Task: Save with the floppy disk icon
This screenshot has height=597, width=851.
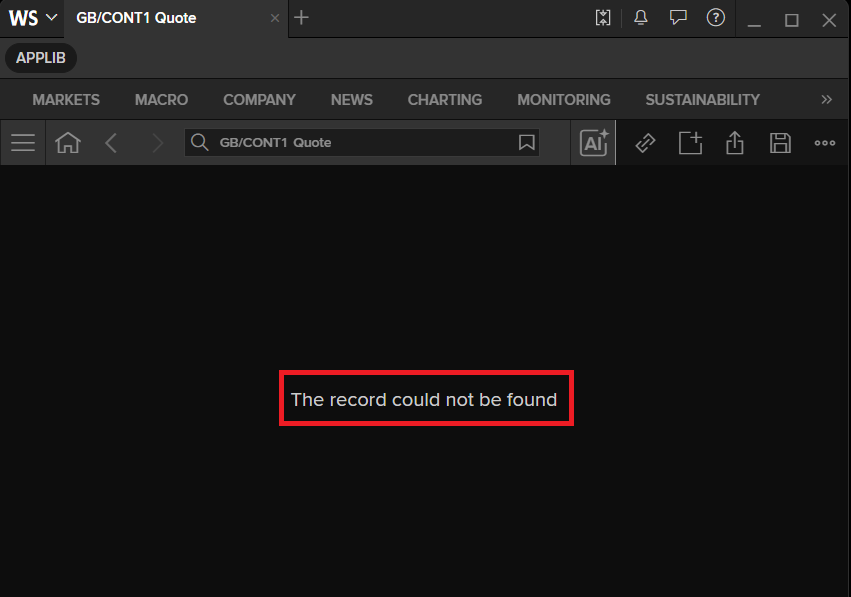Action: point(780,143)
